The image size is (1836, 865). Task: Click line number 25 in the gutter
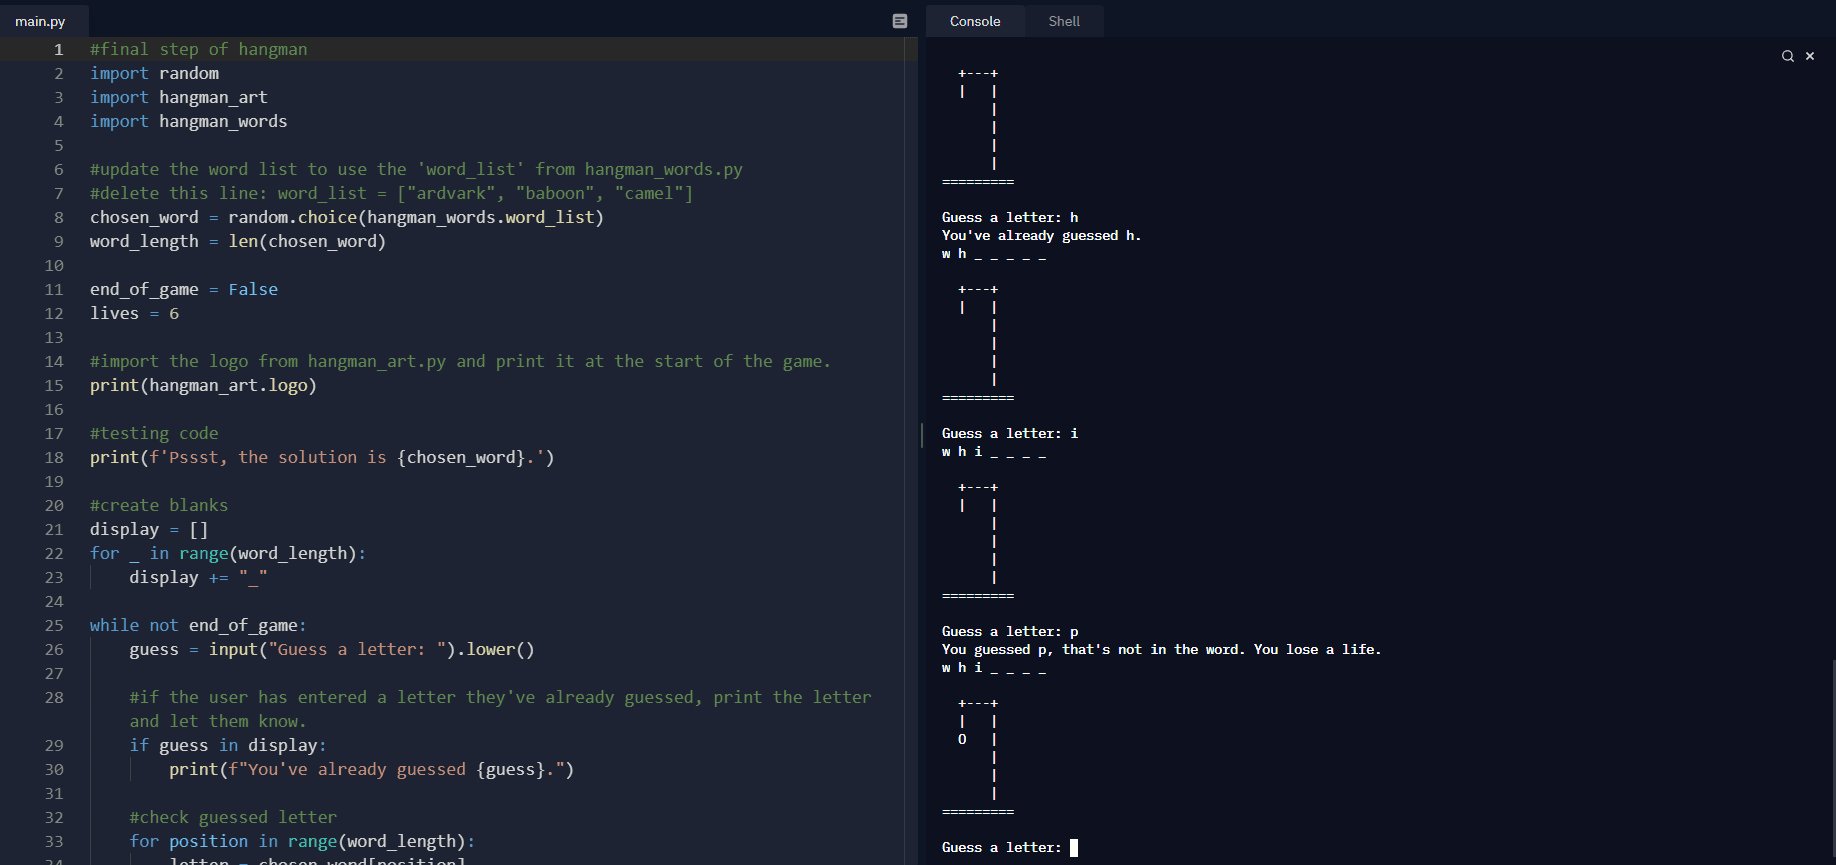pos(54,625)
